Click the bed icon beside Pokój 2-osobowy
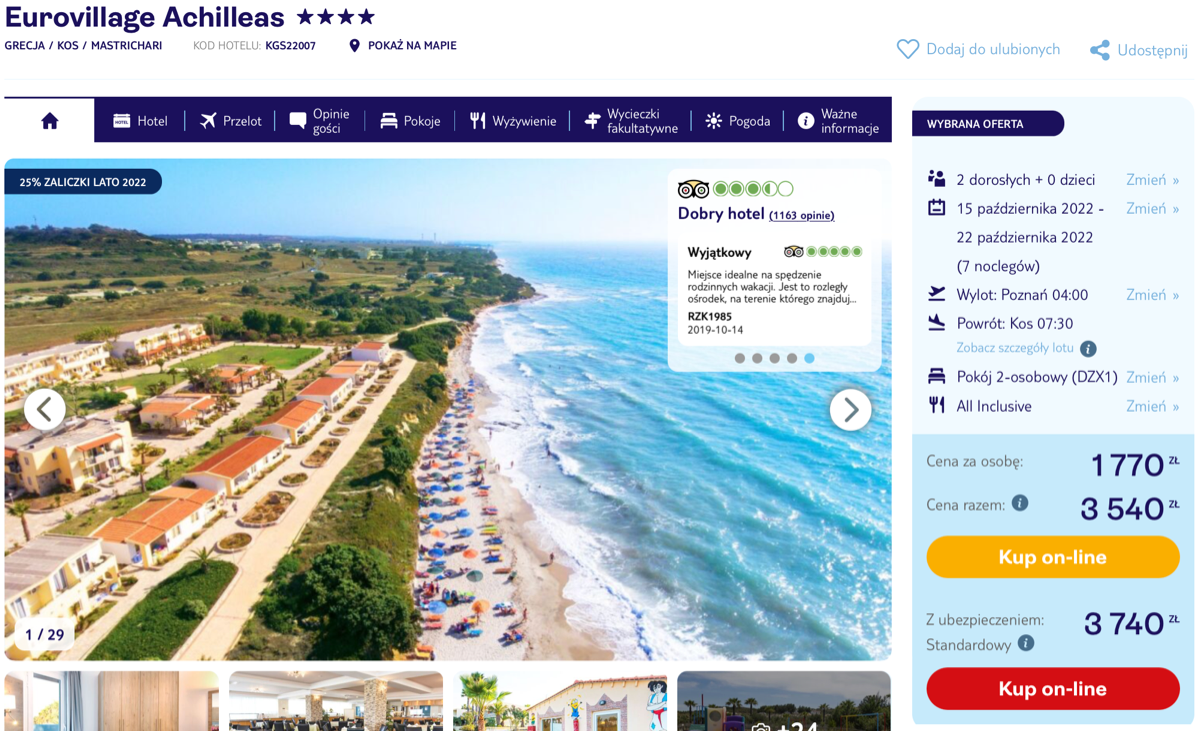This screenshot has width=1200, height=731. pos(936,377)
